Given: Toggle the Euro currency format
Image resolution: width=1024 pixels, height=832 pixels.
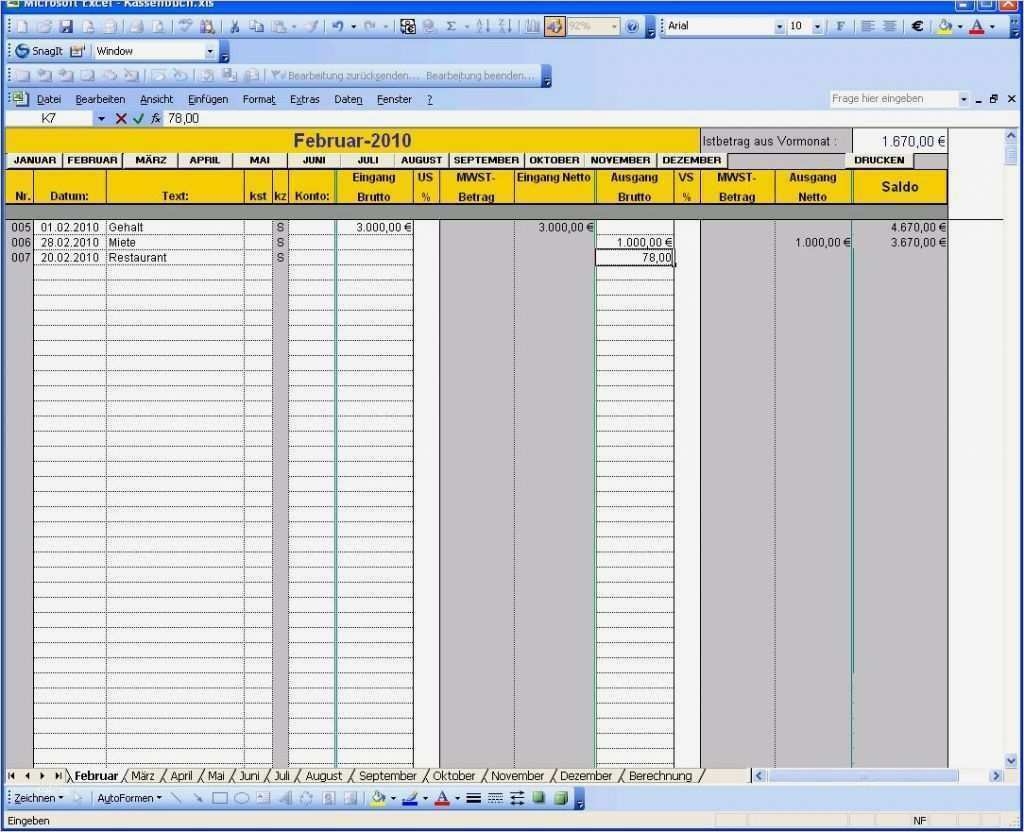Looking at the screenshot, I should pos(916,26).
